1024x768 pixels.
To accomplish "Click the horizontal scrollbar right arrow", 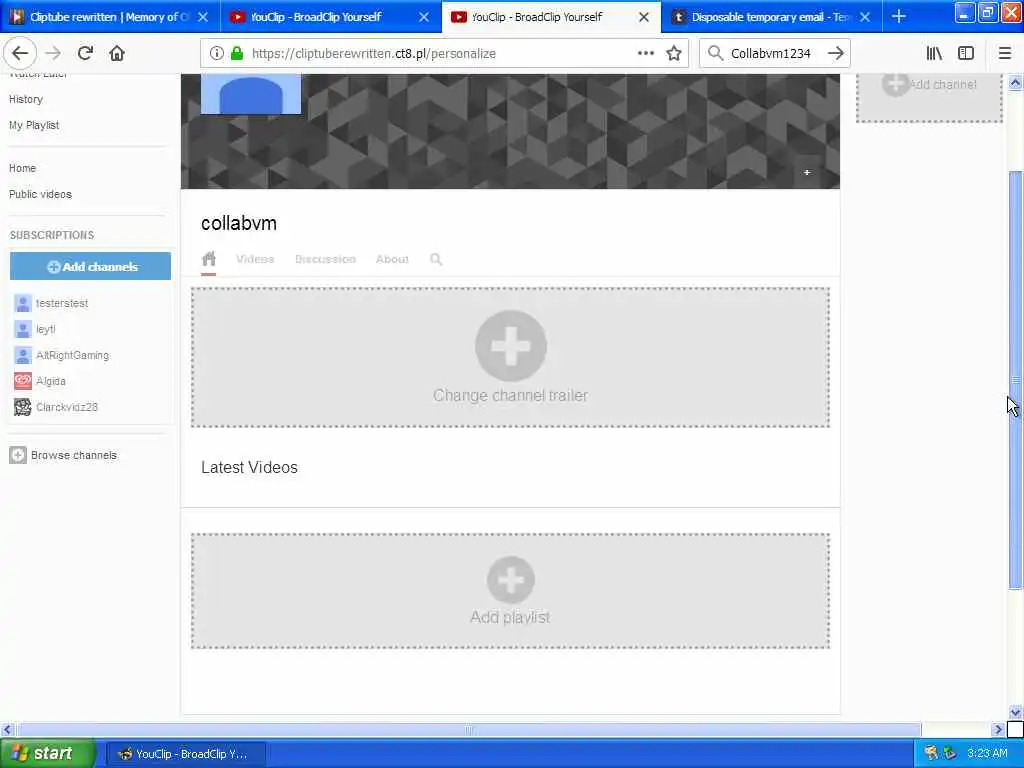I will [997, 729].
